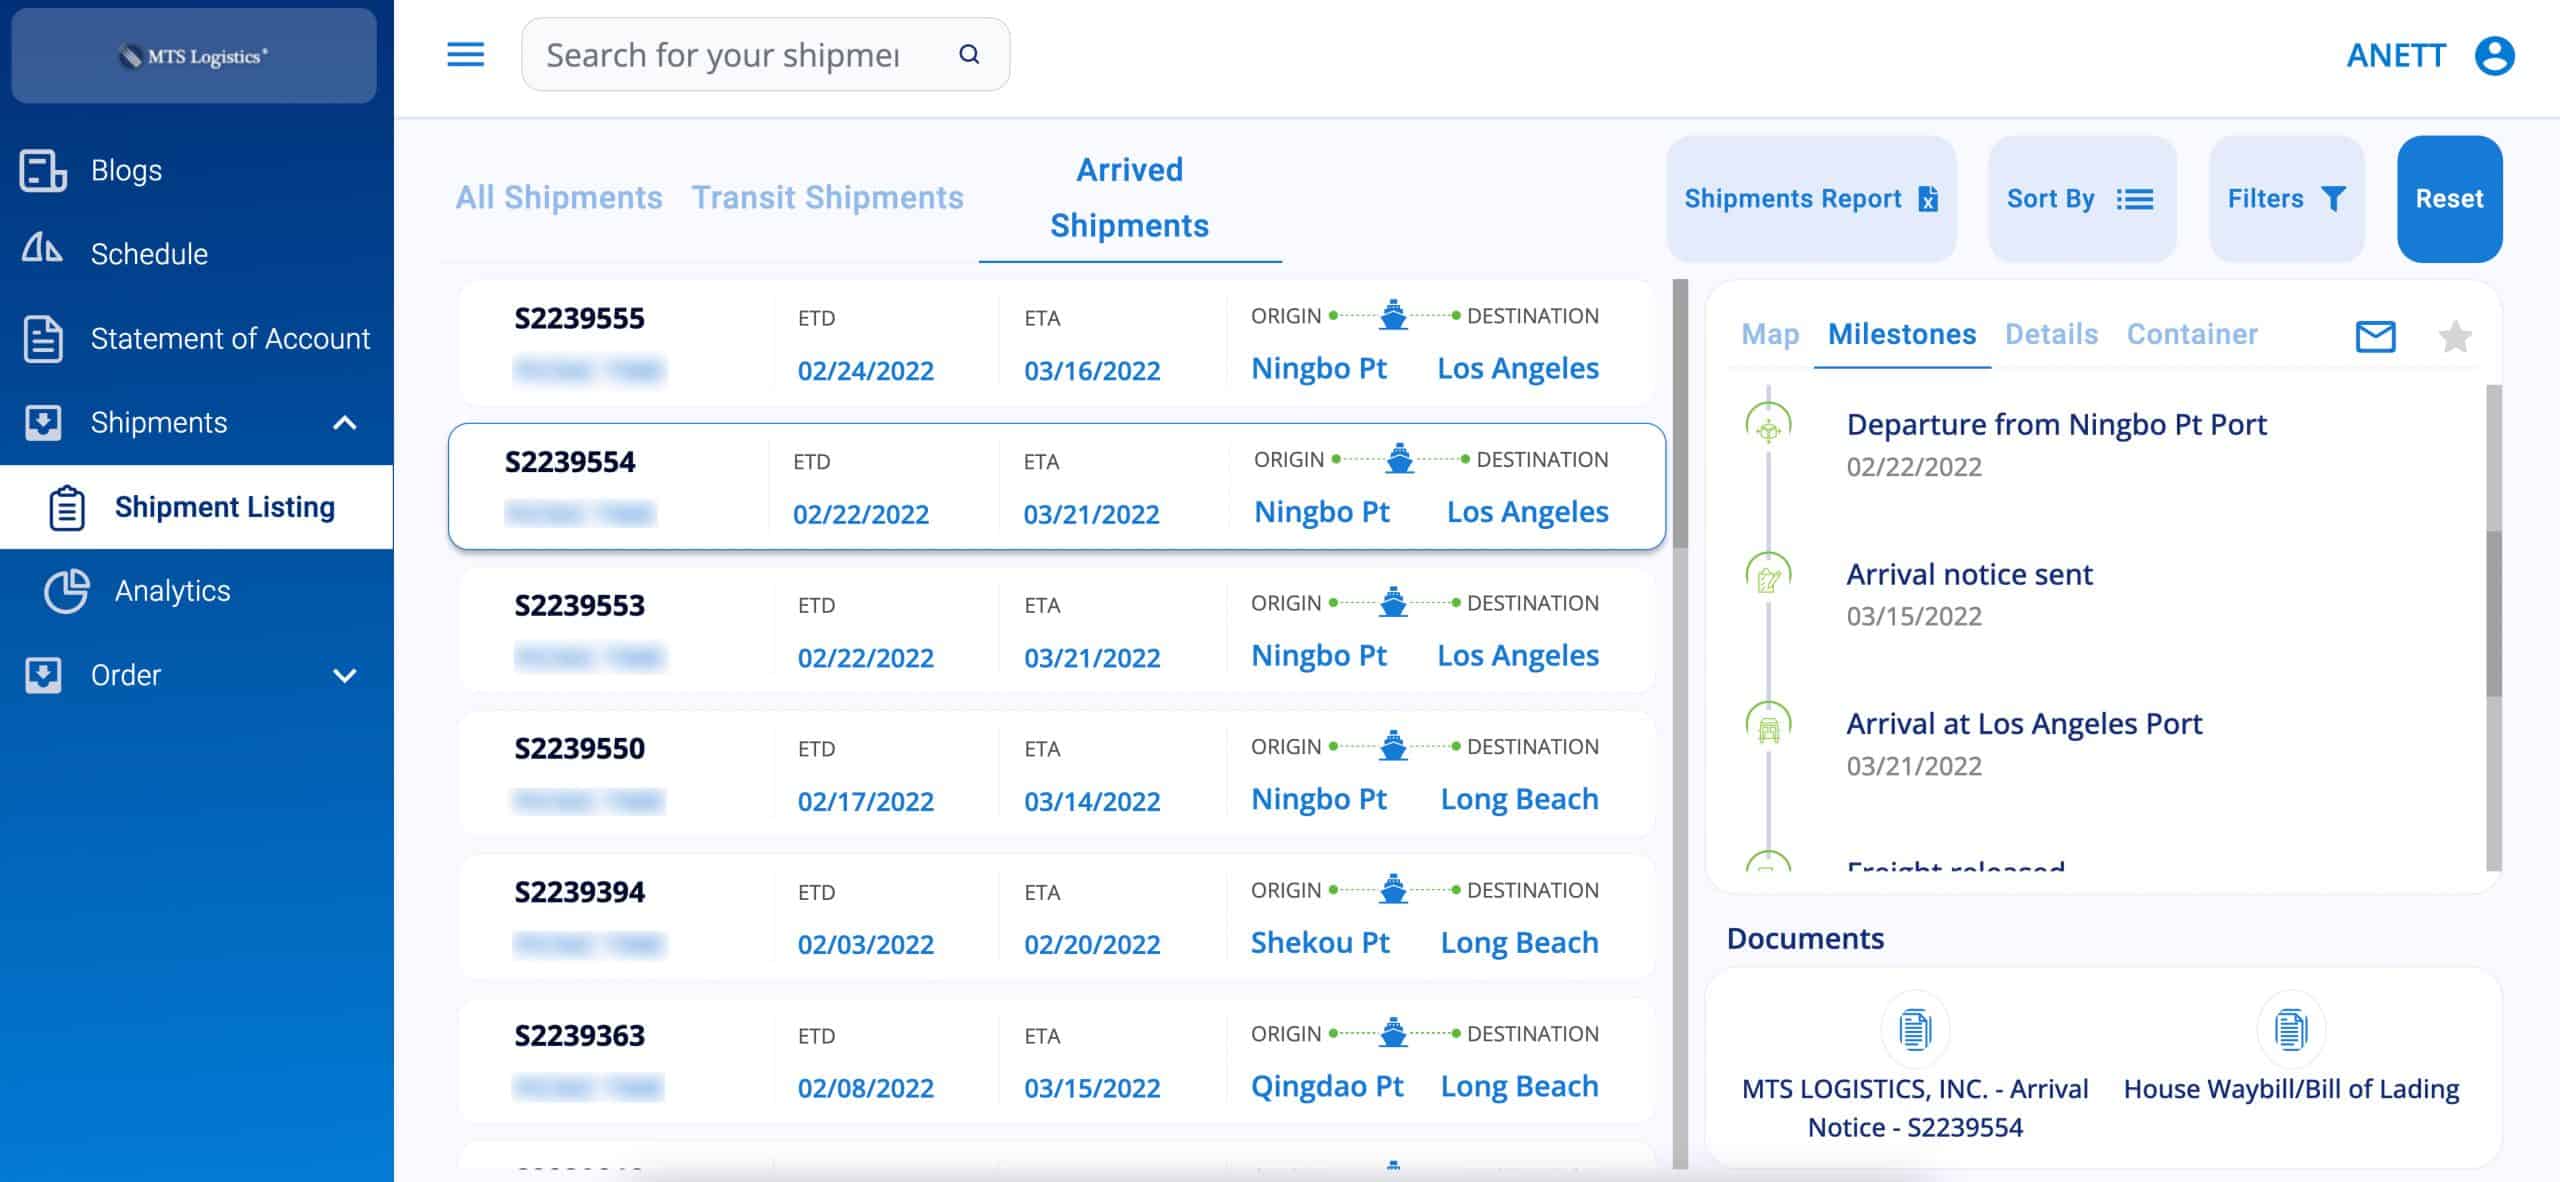Select the Arrived Shipments tab

(1129, 198)
